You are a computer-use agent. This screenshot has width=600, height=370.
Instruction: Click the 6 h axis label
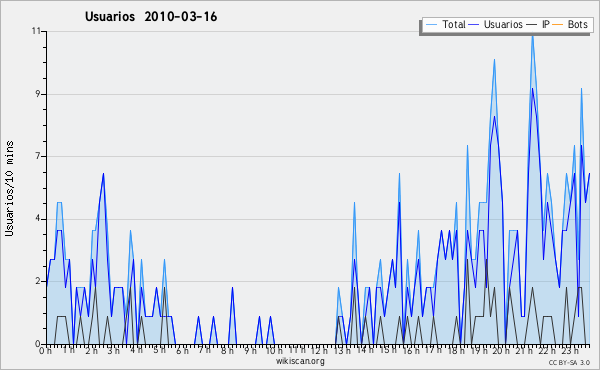point(182,350)
